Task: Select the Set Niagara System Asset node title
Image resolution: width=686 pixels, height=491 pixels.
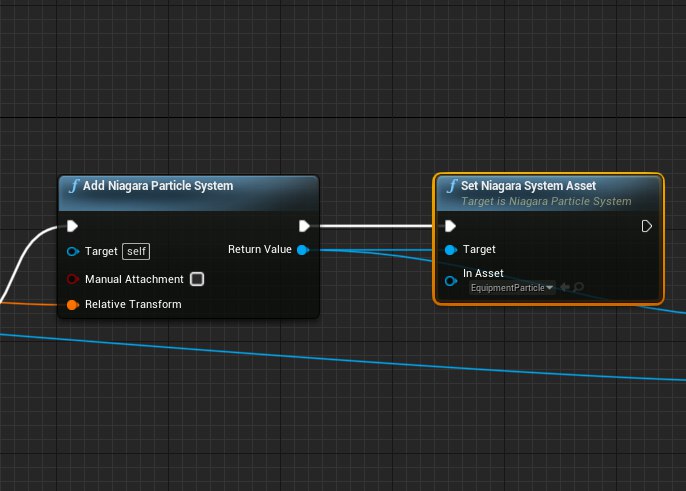Action: pyautogui.click(x=528, y=186)
